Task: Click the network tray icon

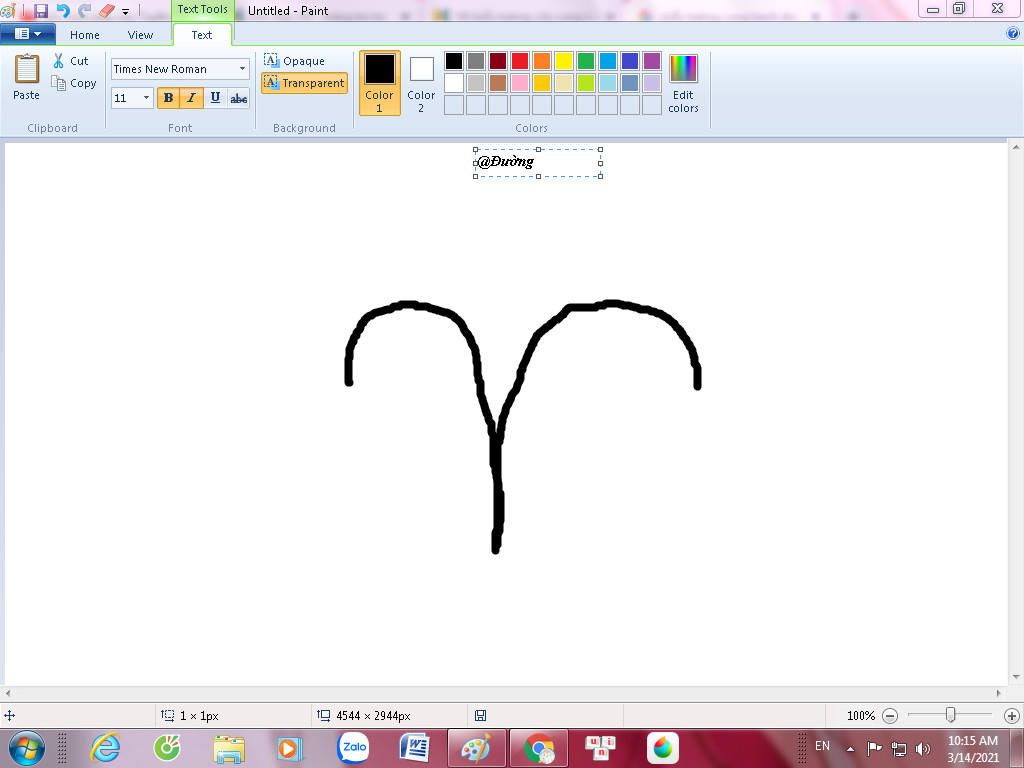Action: tap(899, 749)
